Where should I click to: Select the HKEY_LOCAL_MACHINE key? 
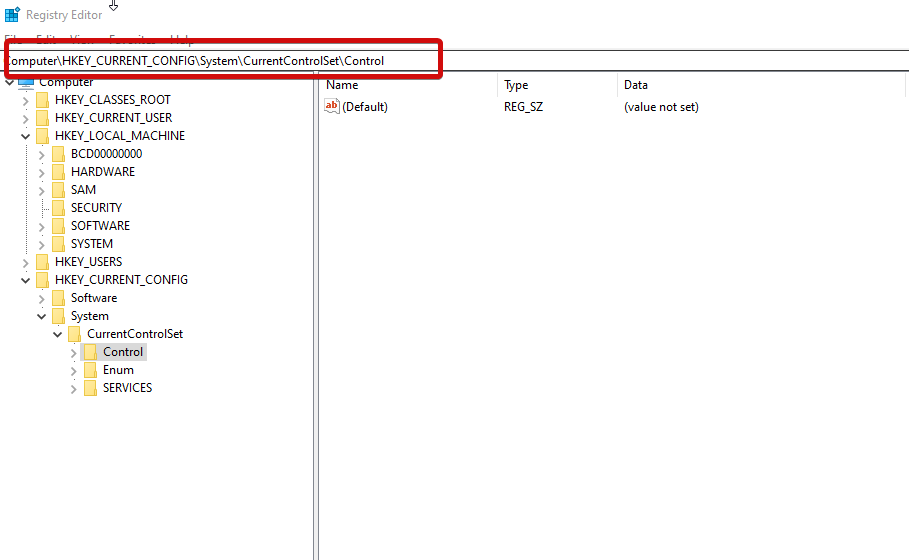tap(120, 136)
